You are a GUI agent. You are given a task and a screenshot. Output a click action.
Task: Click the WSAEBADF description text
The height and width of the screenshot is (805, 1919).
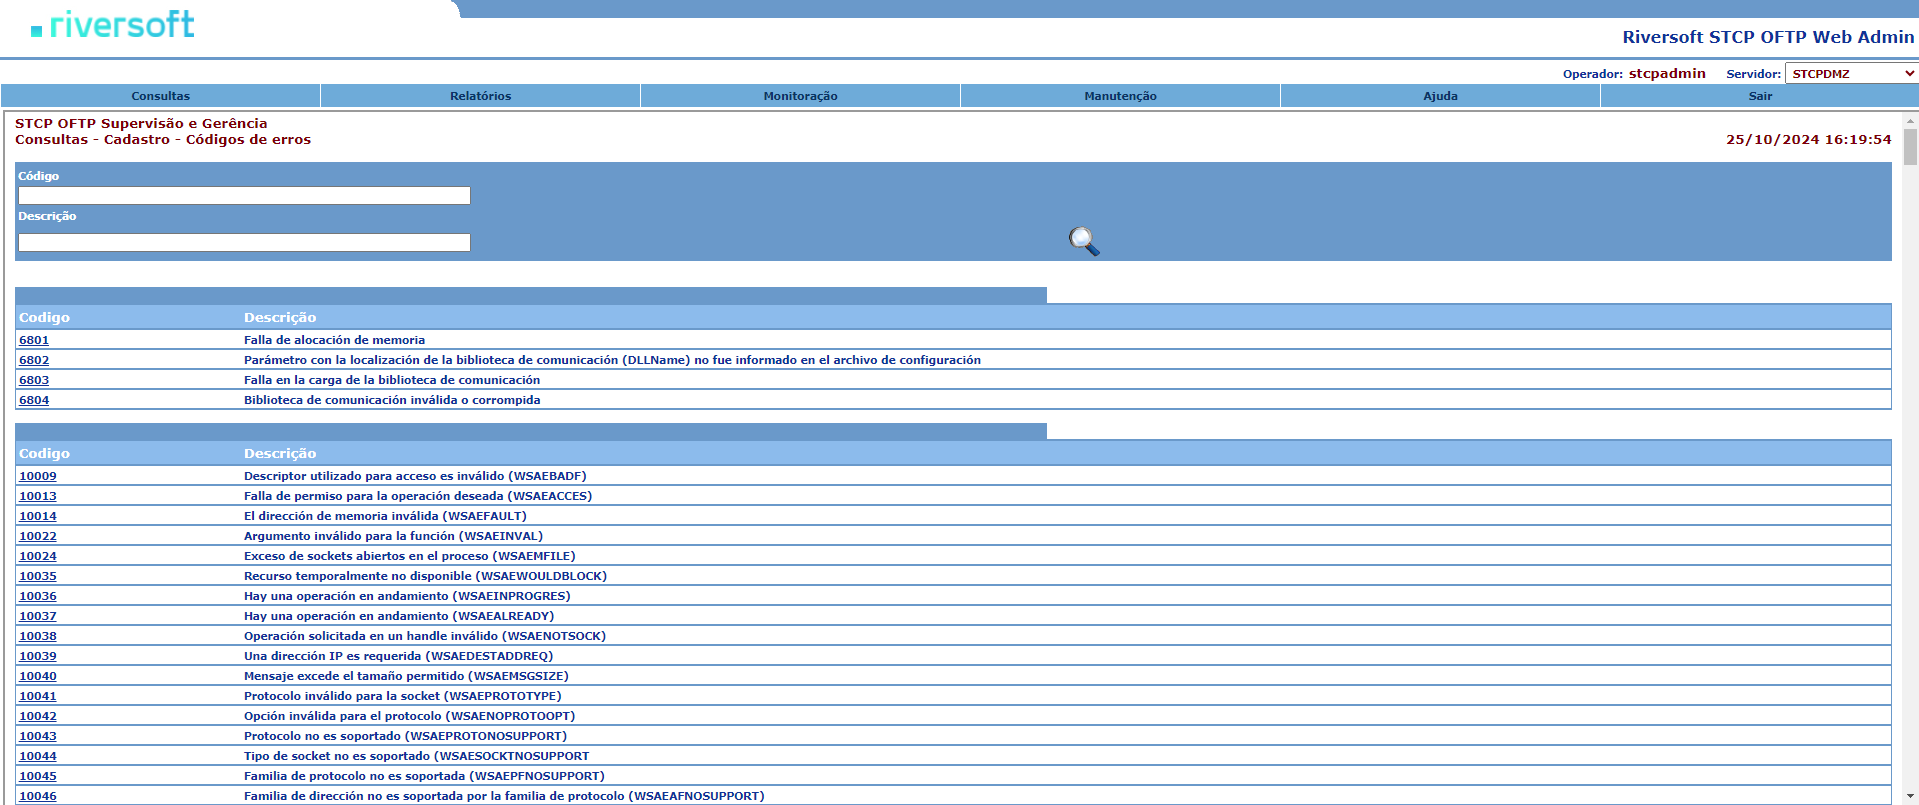[415, 476]
